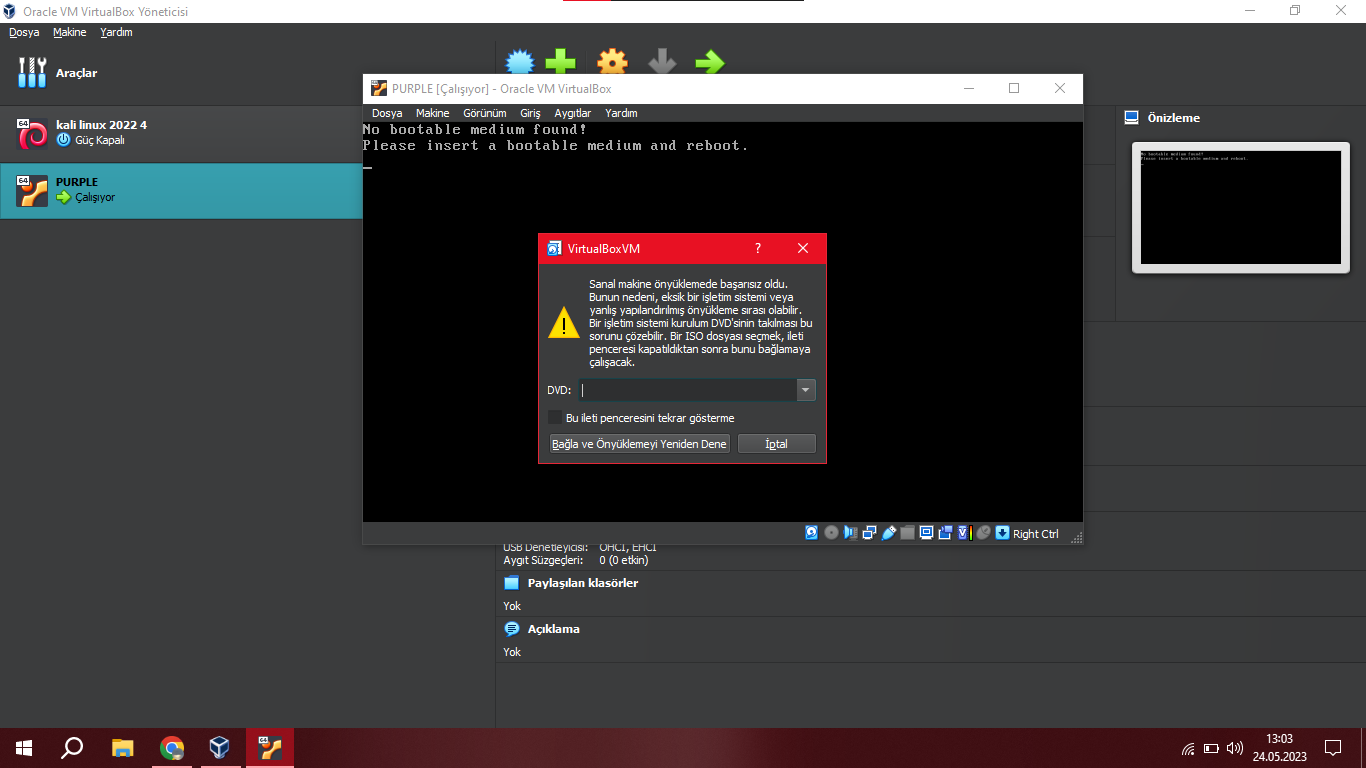Open the notification center icon
This screenshot has height=768, width=1366.
(1333, 748)
